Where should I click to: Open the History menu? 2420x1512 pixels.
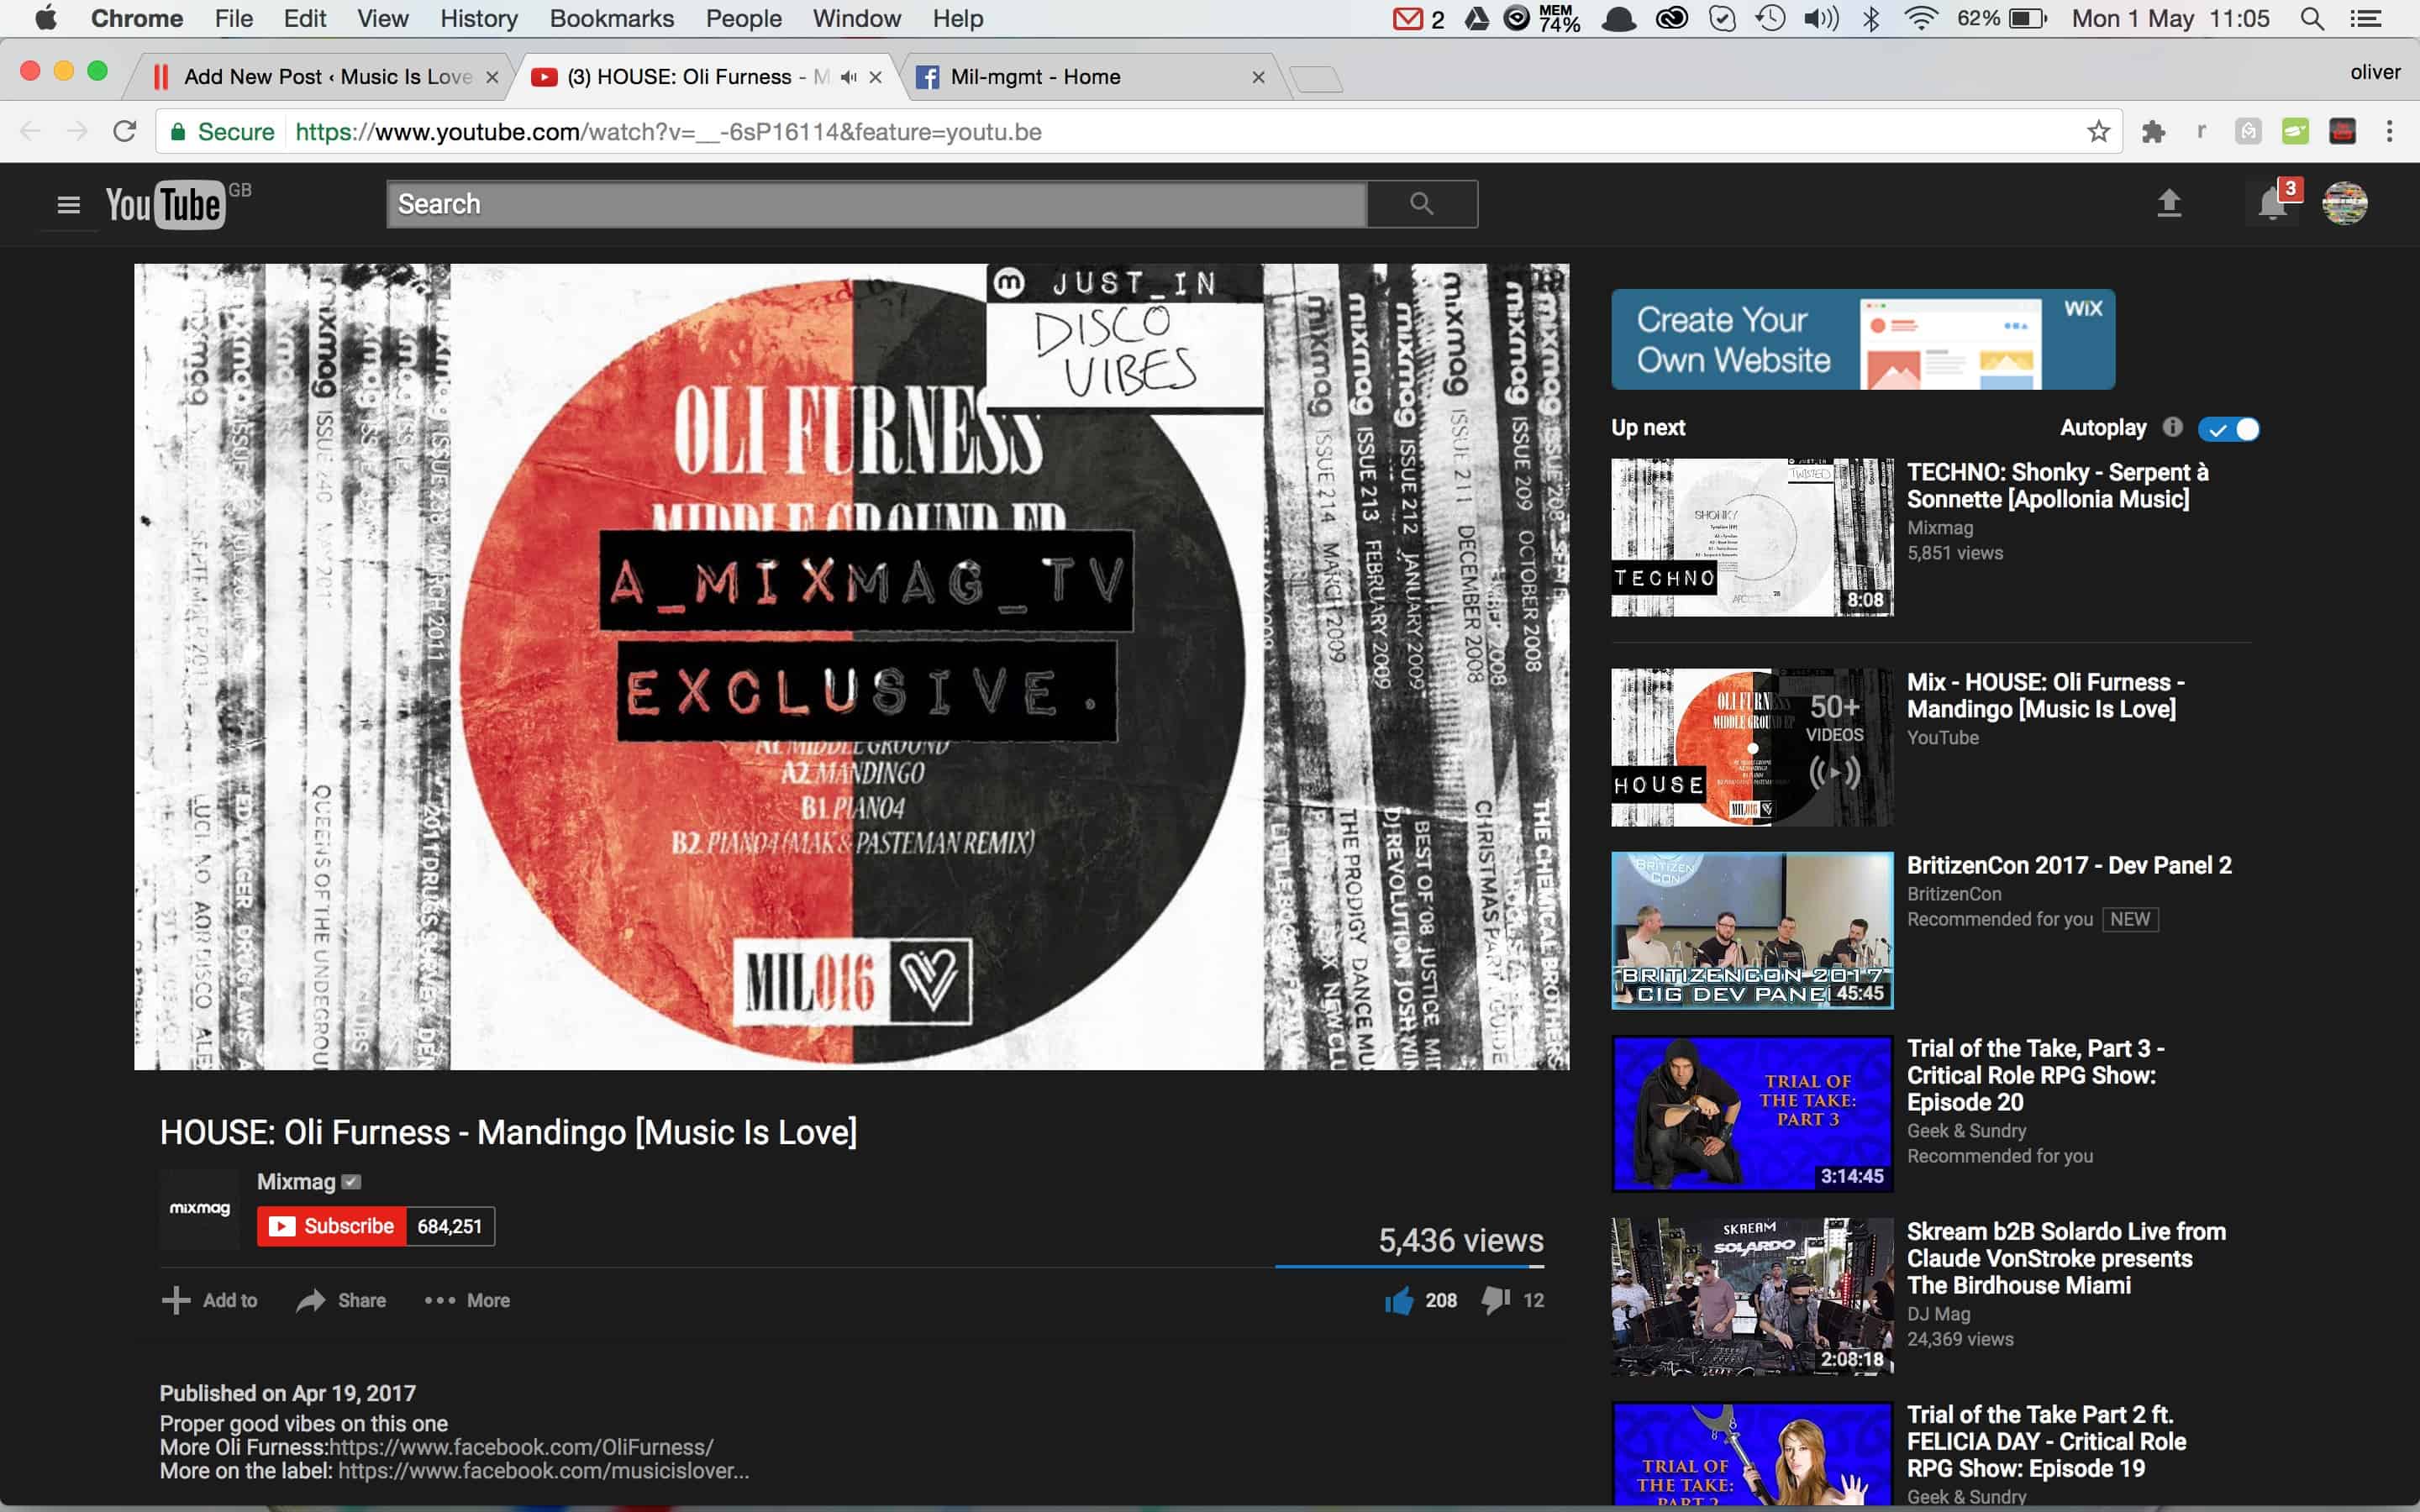479,18
